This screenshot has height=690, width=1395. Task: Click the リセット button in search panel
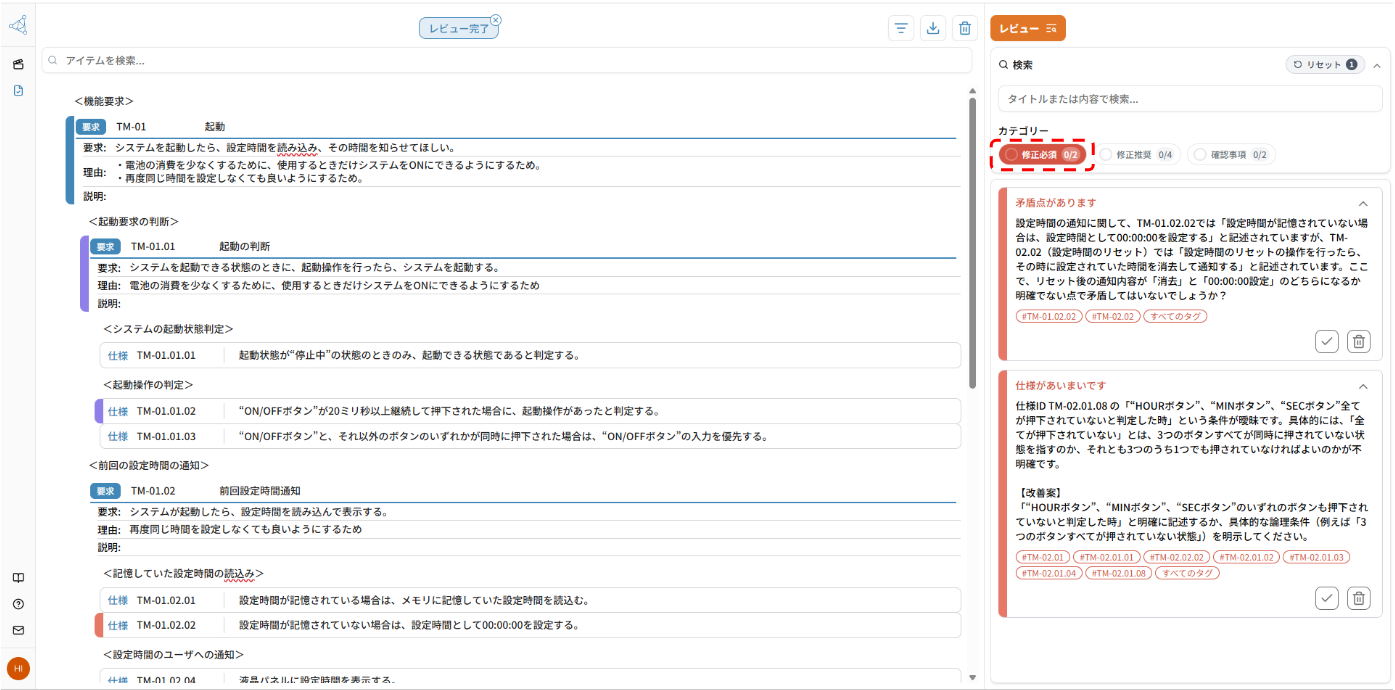click(x=1325, y=63)
